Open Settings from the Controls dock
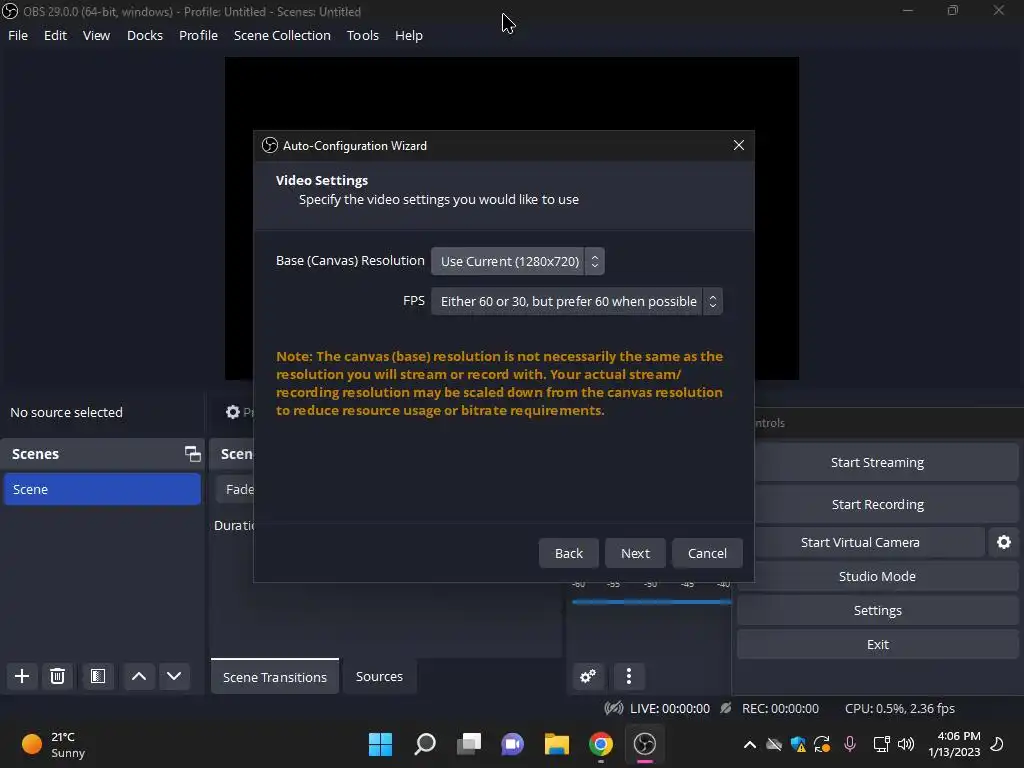 [878, 610]
